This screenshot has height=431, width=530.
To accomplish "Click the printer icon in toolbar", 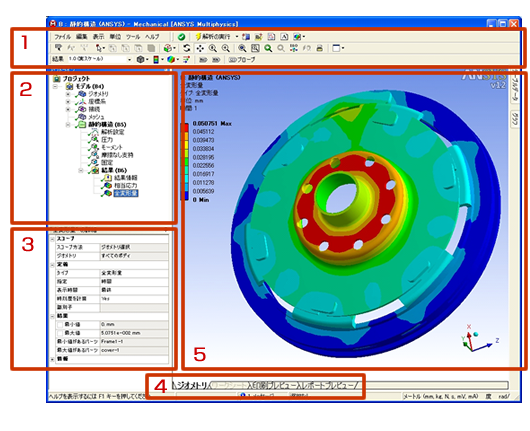I will coord(319,48).
